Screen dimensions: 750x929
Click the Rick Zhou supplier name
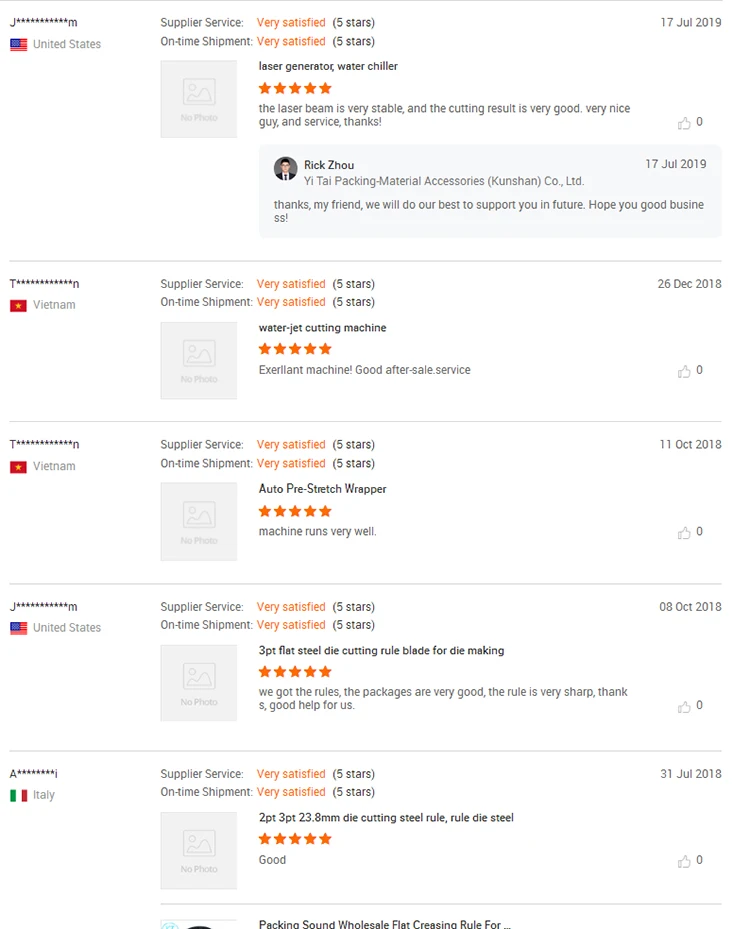(x=329, y=165)
